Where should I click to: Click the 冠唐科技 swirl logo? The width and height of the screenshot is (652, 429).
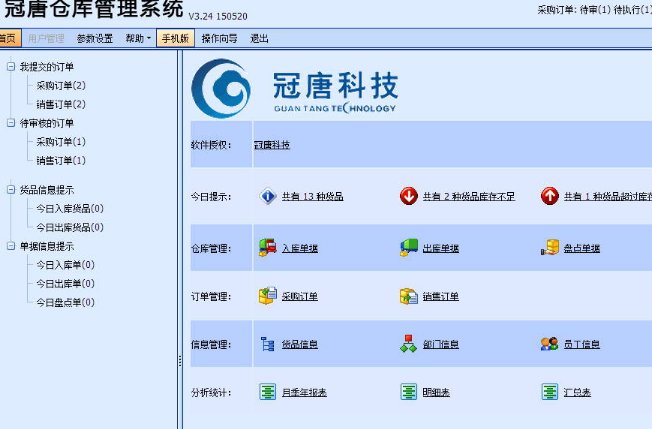pos(221,89)
